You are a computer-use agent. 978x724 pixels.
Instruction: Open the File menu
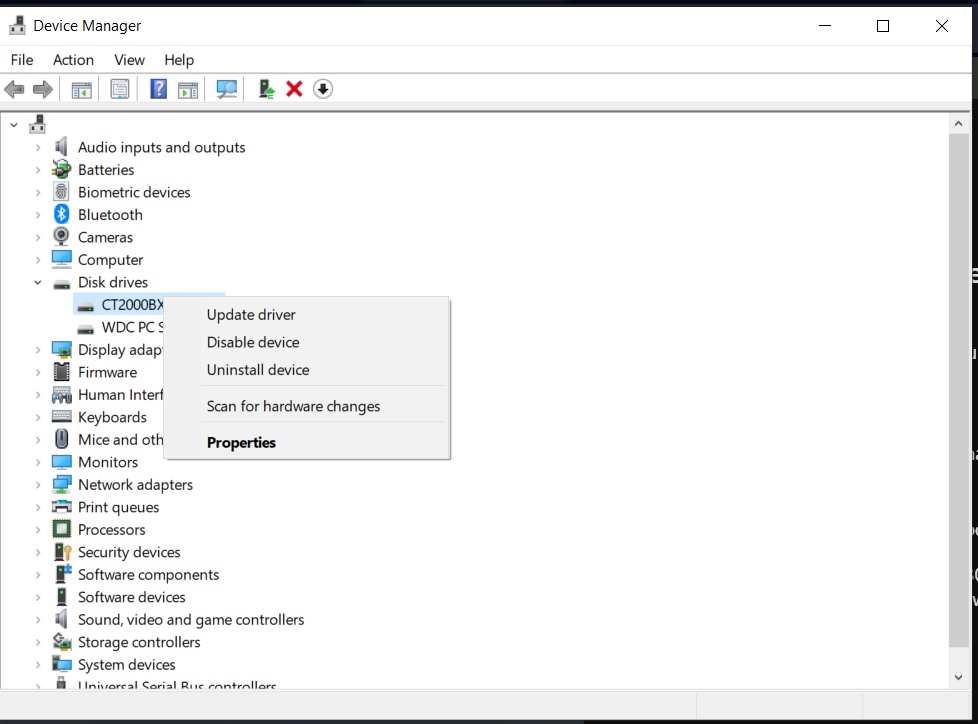[x=22, y=60]
